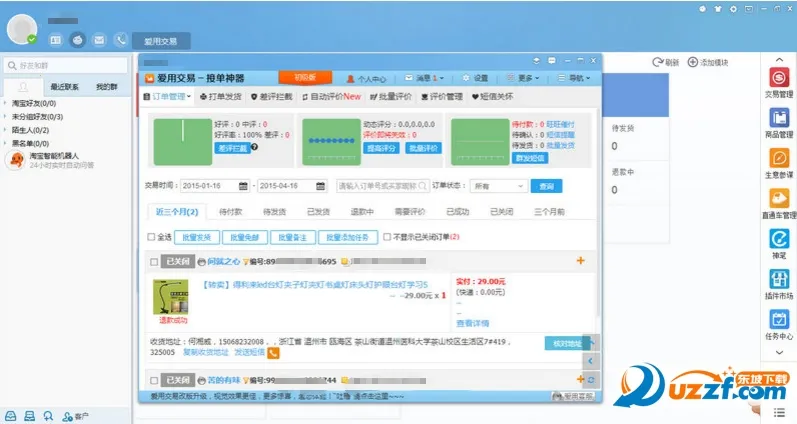797x424 pixels.
Task: Click the lamp product thumbnail
Action: click(169, 297)
